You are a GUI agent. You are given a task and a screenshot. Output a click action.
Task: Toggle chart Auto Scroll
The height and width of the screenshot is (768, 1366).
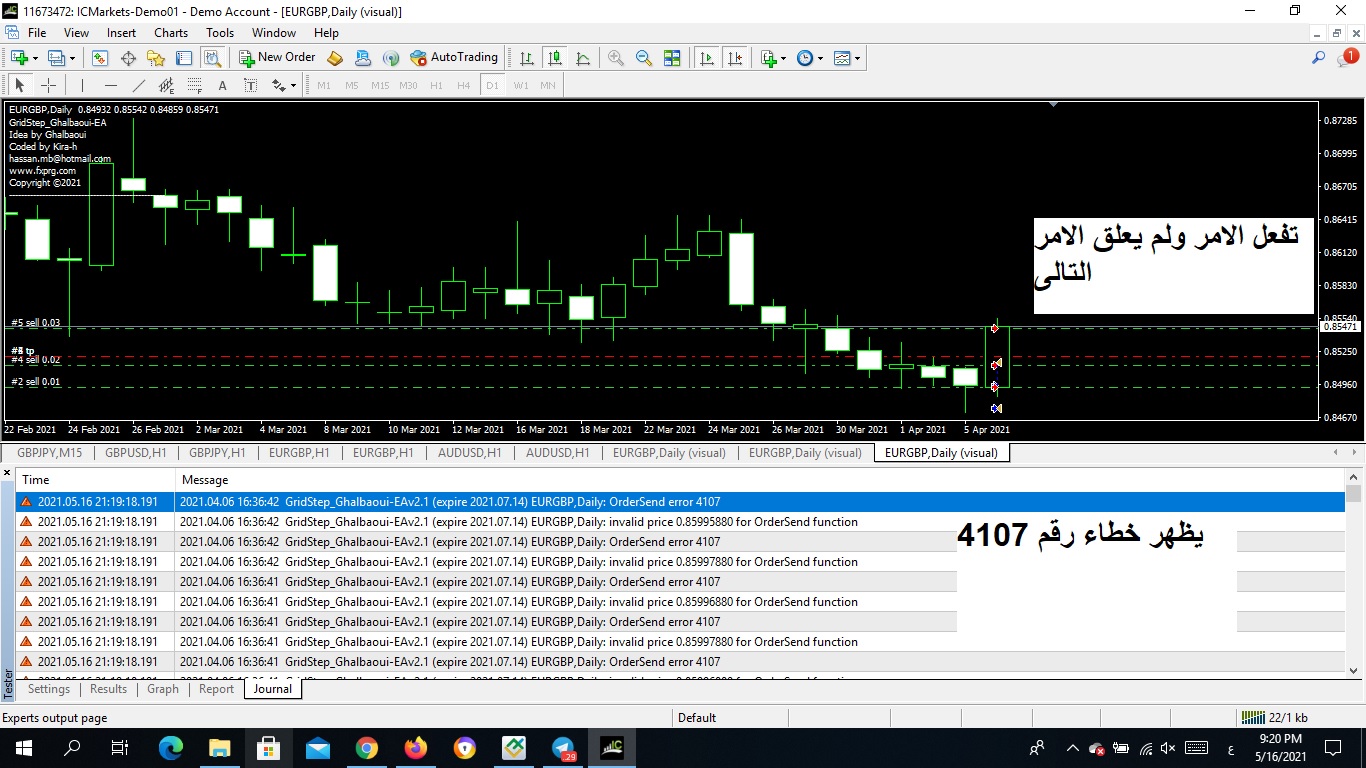coord(708,58)
